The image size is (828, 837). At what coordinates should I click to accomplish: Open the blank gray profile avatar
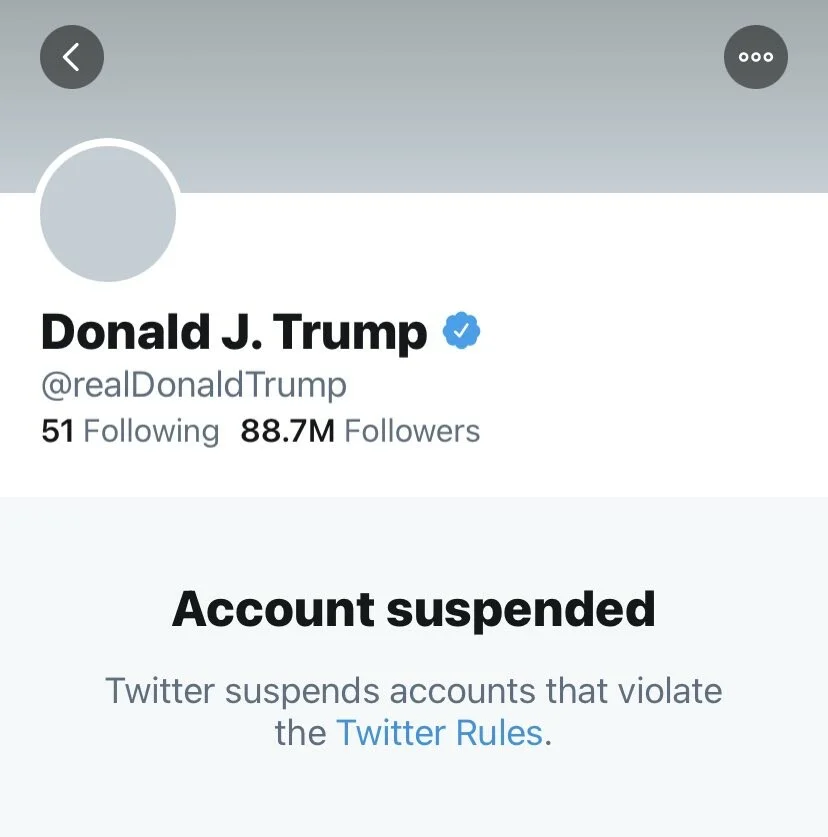point(108,213)
